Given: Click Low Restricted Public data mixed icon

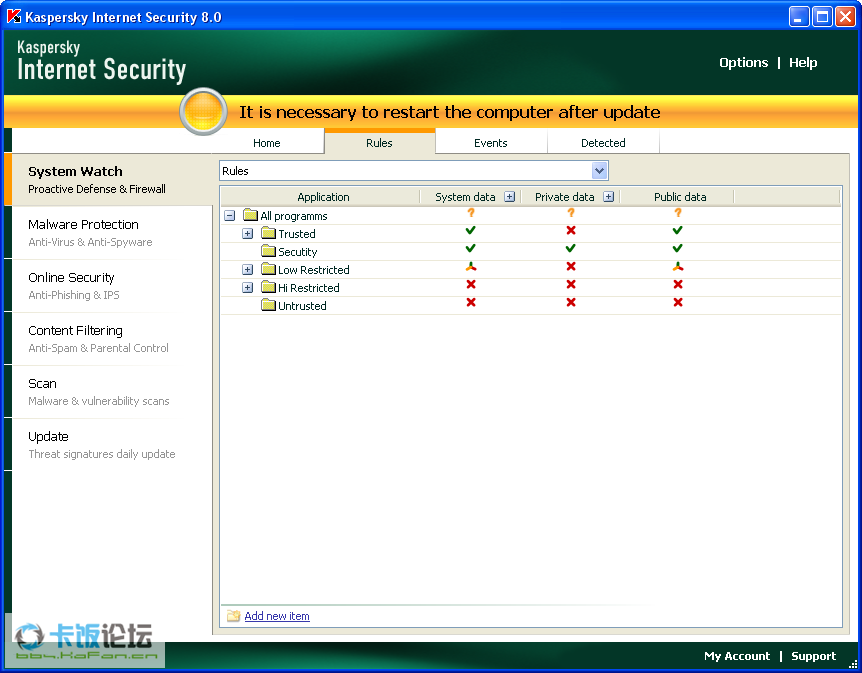Looking at the screenshot, I should (x=678, y=266).
